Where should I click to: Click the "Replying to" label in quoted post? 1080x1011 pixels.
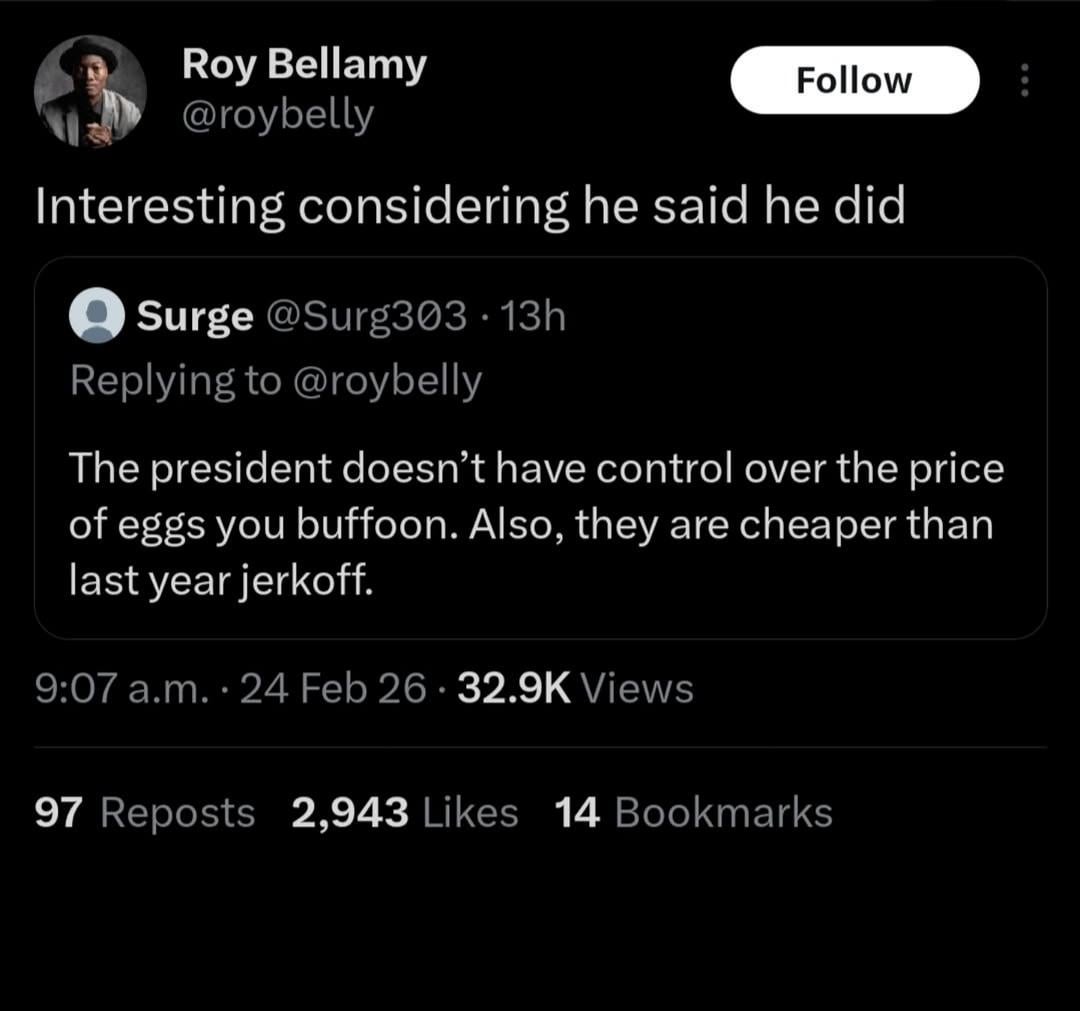click(175, 381)
